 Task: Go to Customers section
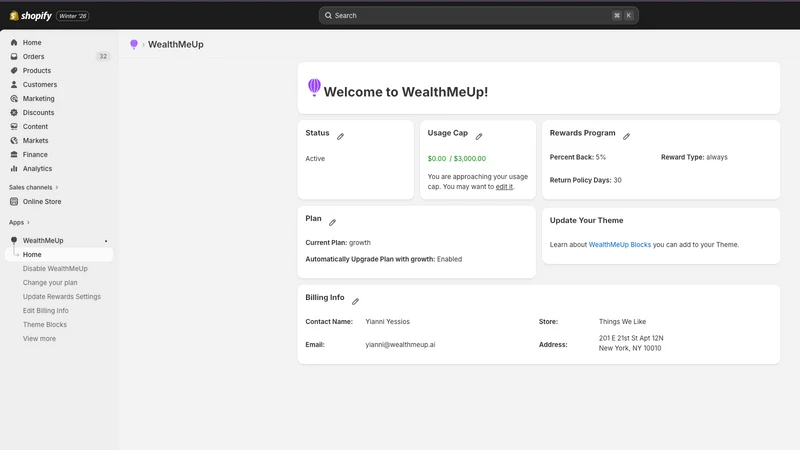click(39, 85)
